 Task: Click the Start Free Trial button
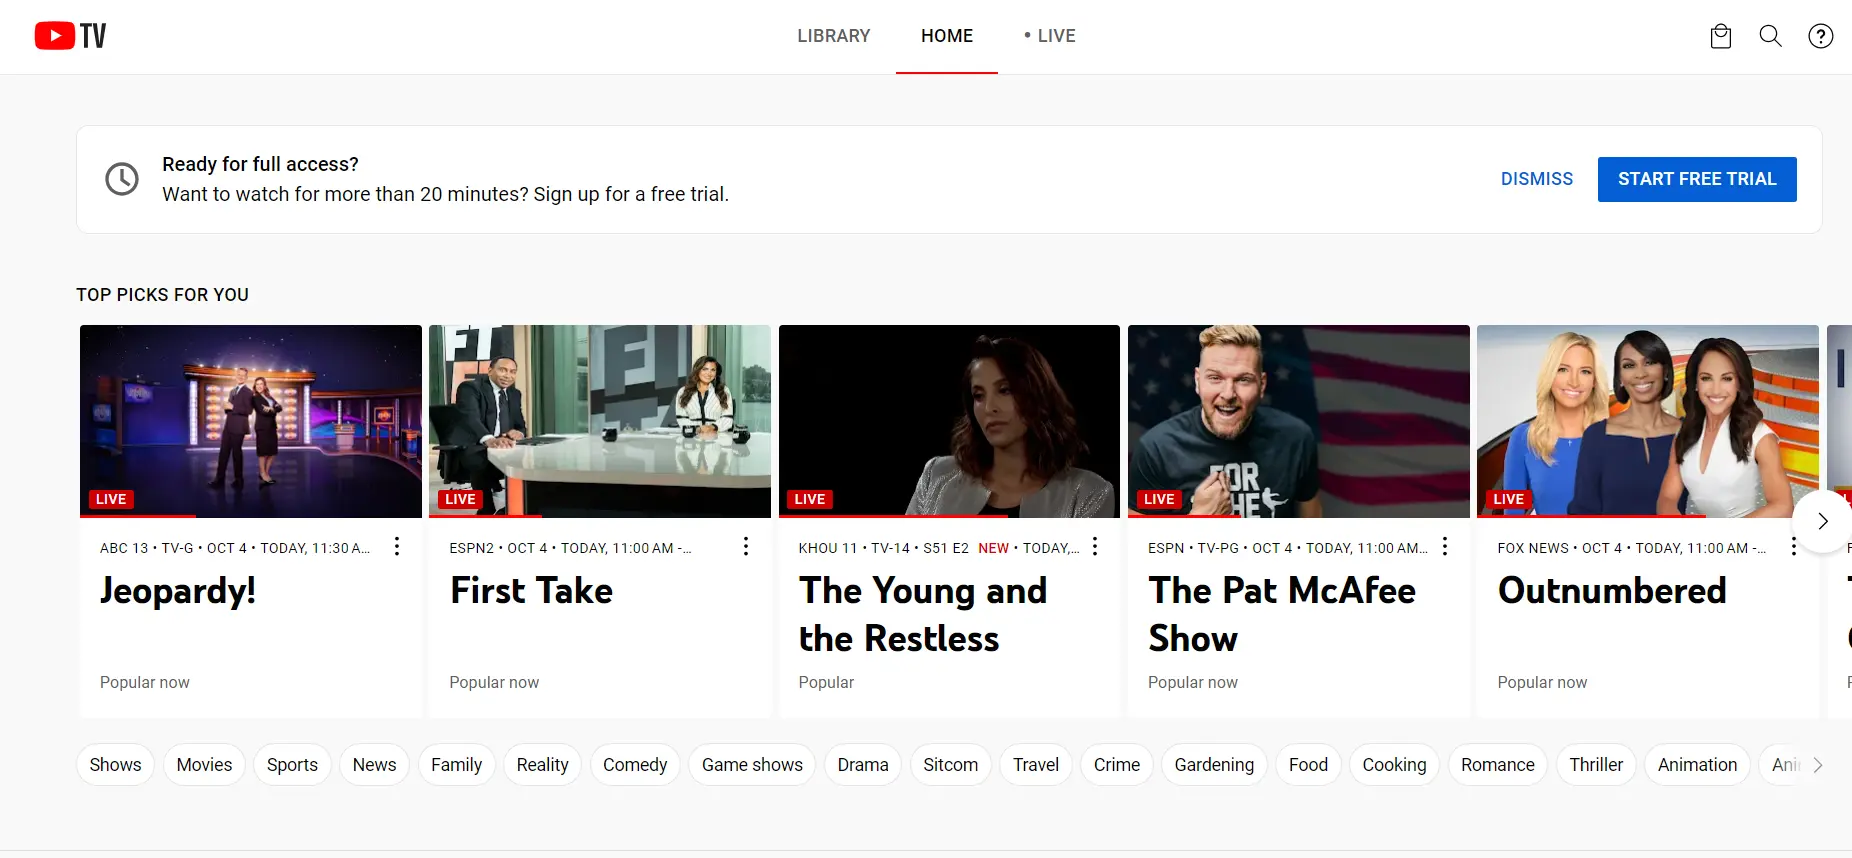coord(1697,179)
